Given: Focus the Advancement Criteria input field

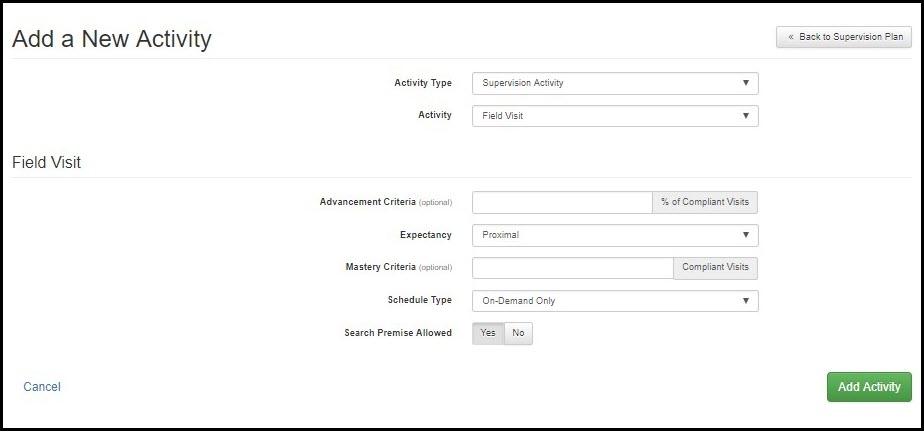Looking at the screenshot, I should click(562, 202).
